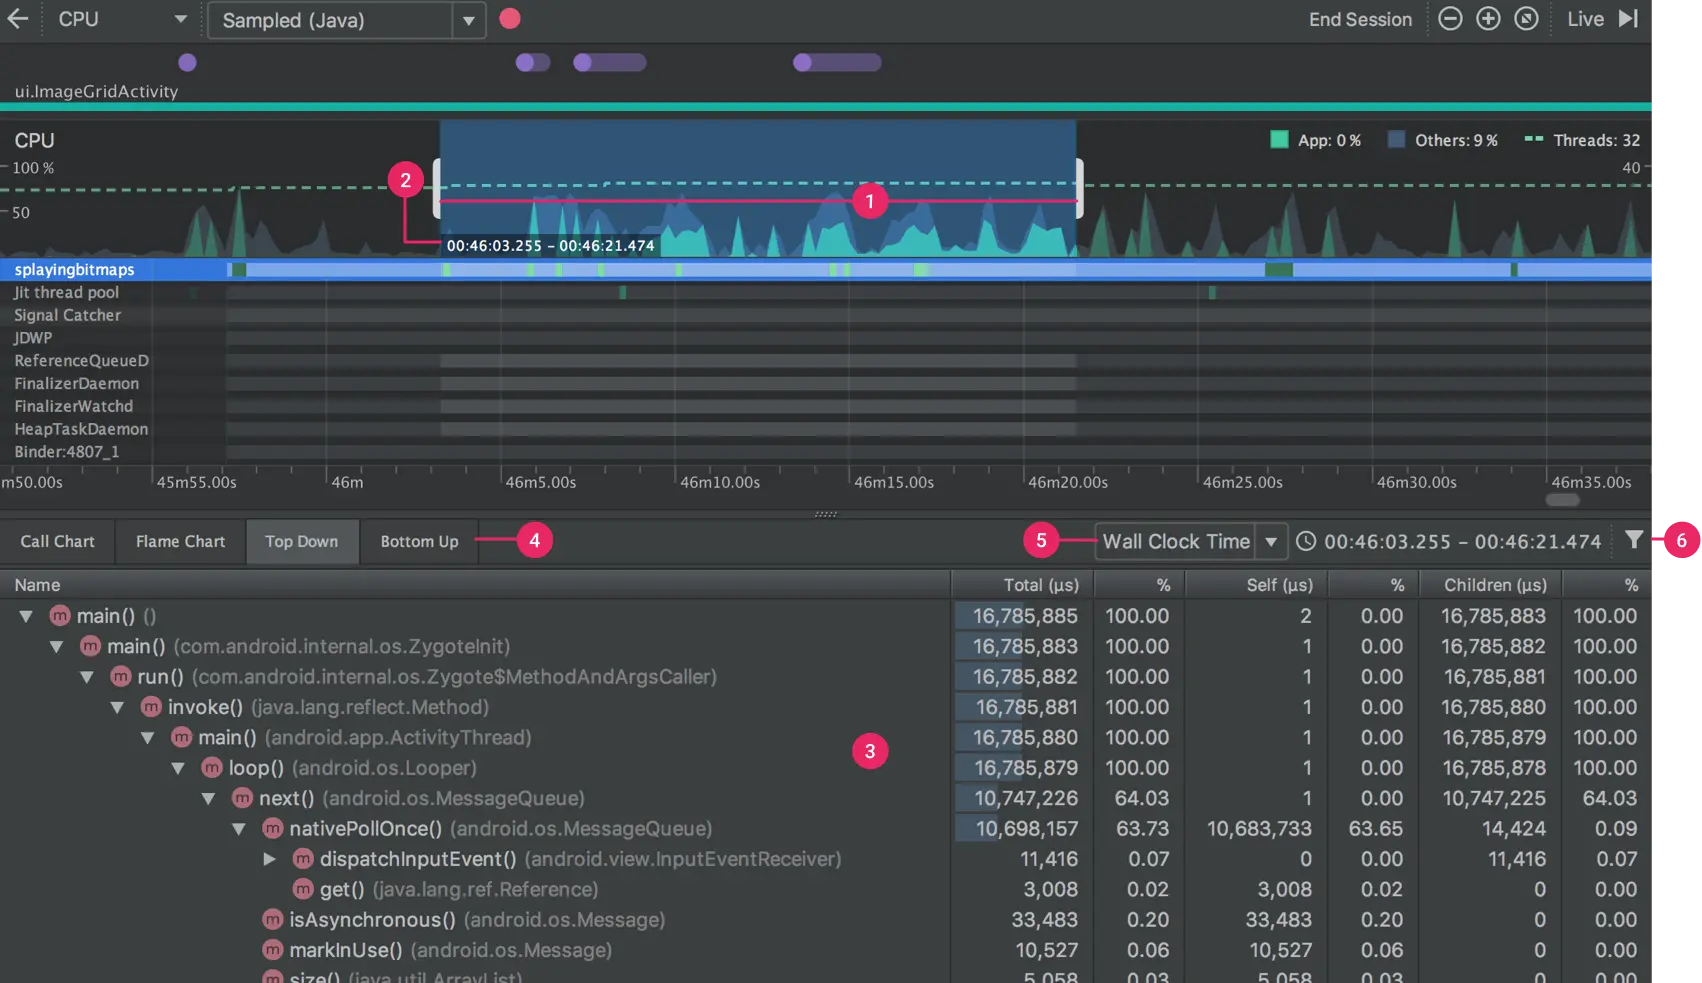The width and height of the screenshot is (1702, 983).
Task: Click the go-to-live skip icon
Action: point(1628,19)
